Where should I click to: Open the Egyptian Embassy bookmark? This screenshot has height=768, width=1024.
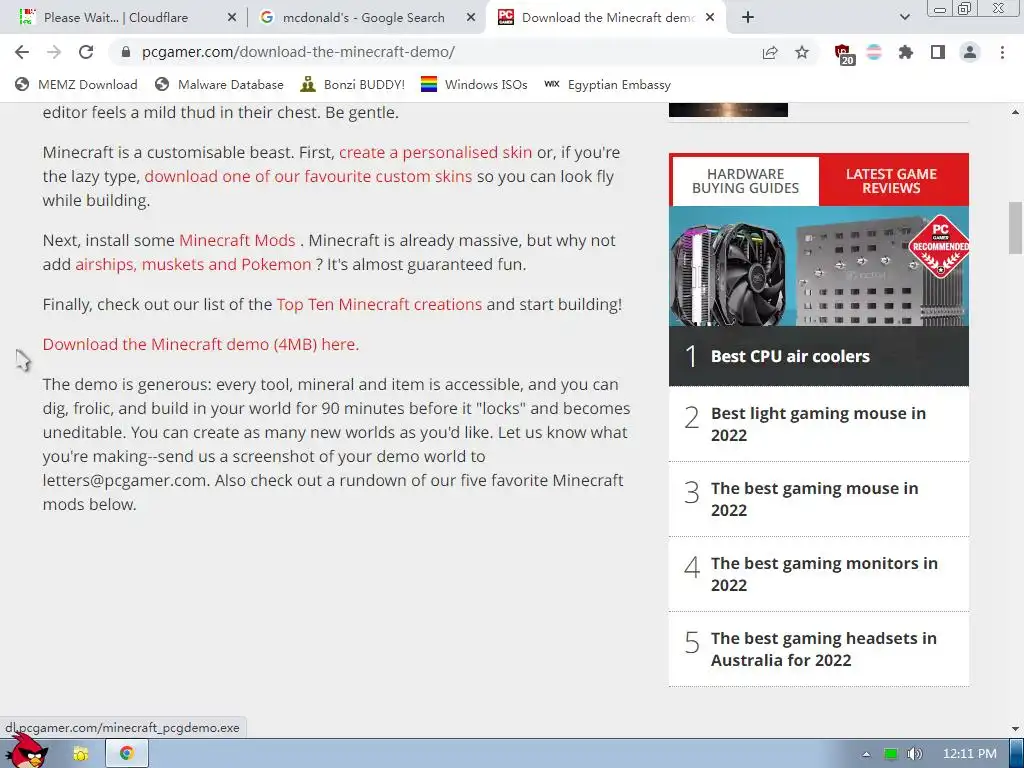(x=607, y=84)
